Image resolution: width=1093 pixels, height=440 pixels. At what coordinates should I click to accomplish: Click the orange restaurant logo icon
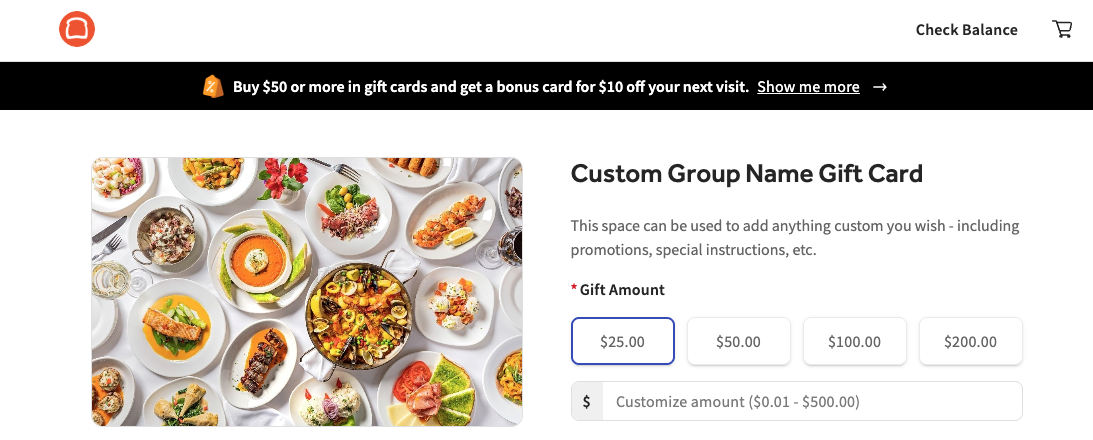pos(77,29)
